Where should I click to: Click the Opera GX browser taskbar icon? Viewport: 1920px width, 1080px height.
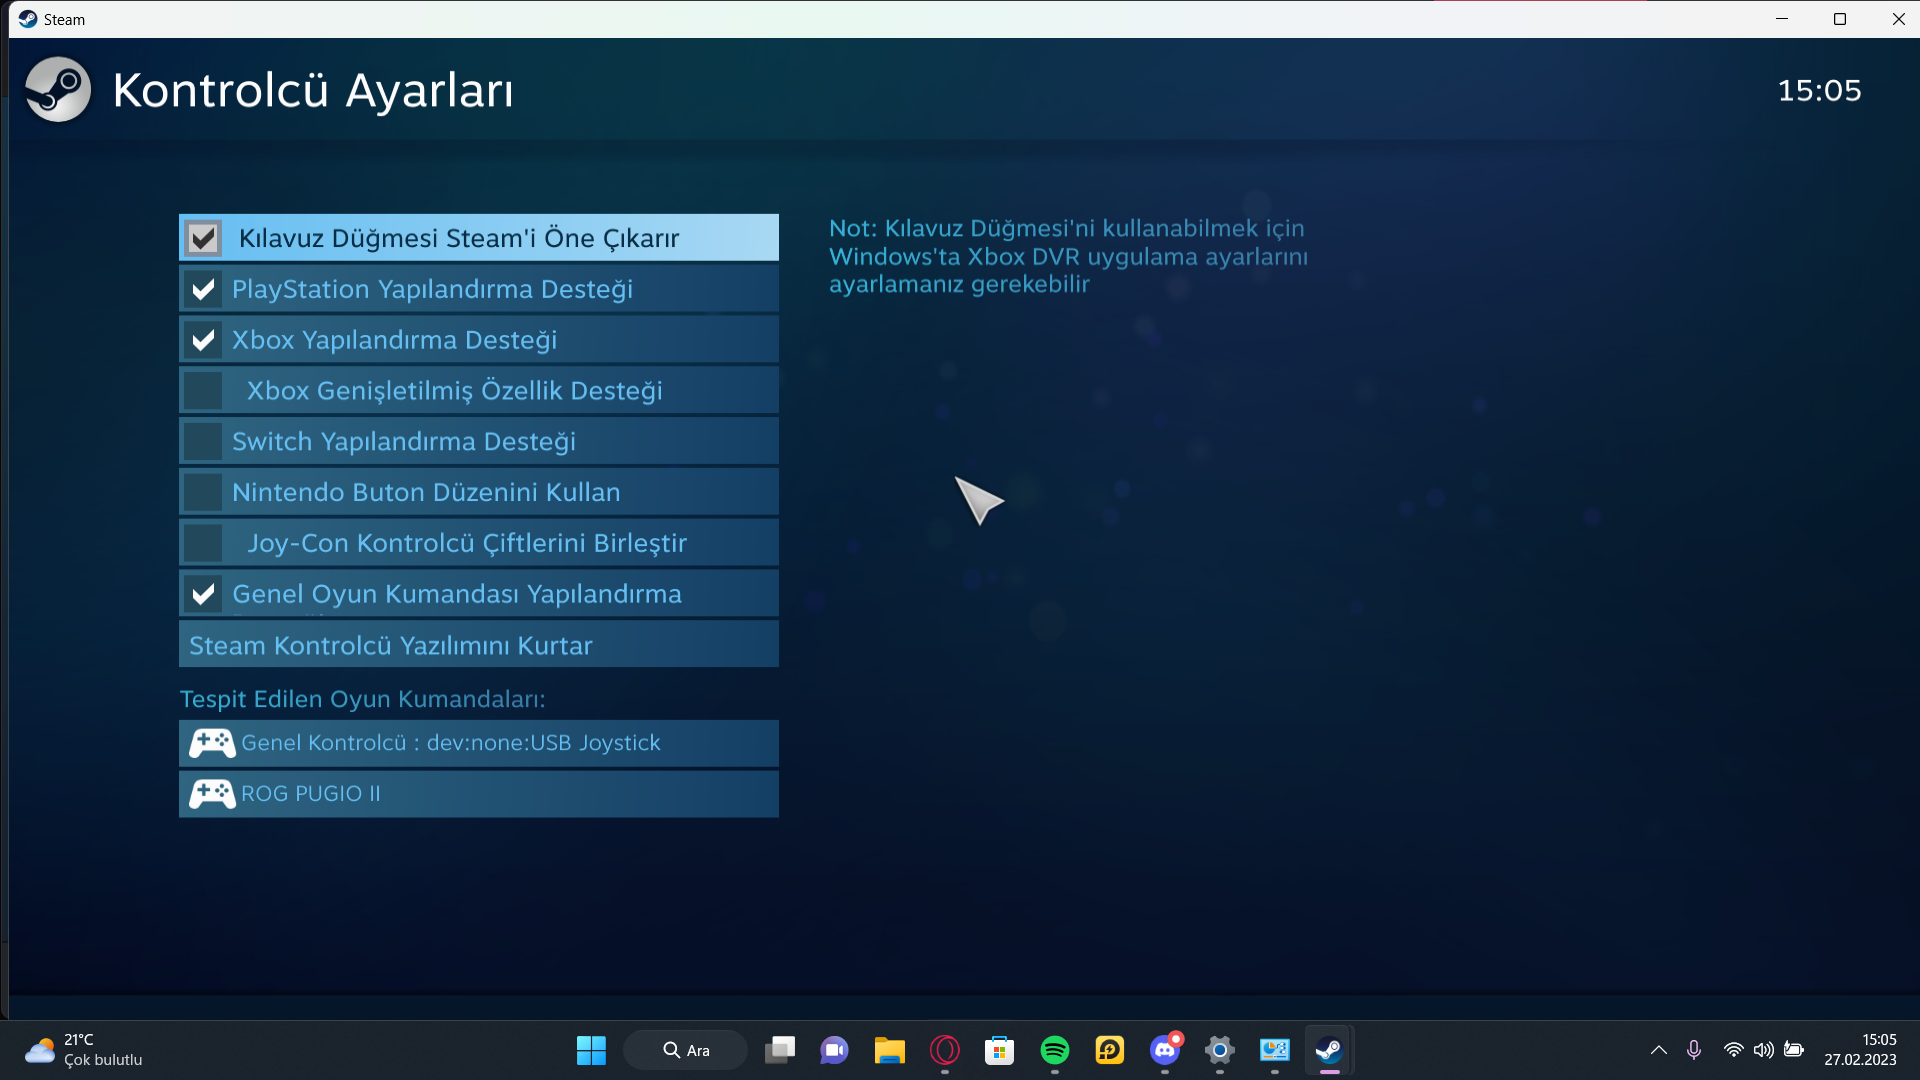(x=944, y=1050)
